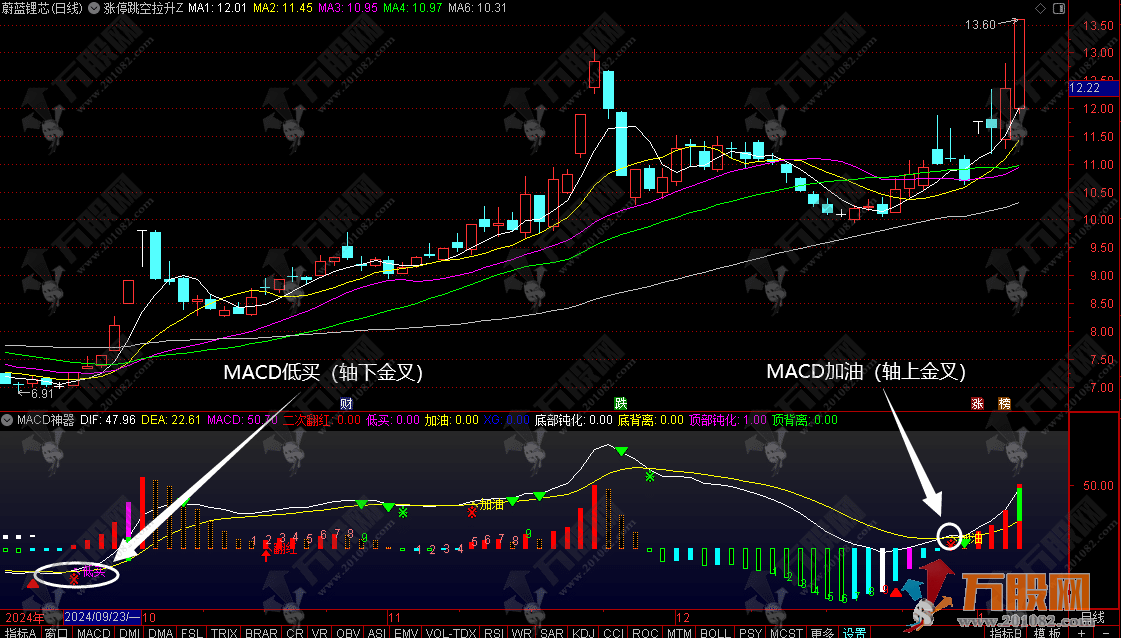1121x638 pixels.
Task: Switch to KDJ indicator tab
Action: (x=583, y=632)
